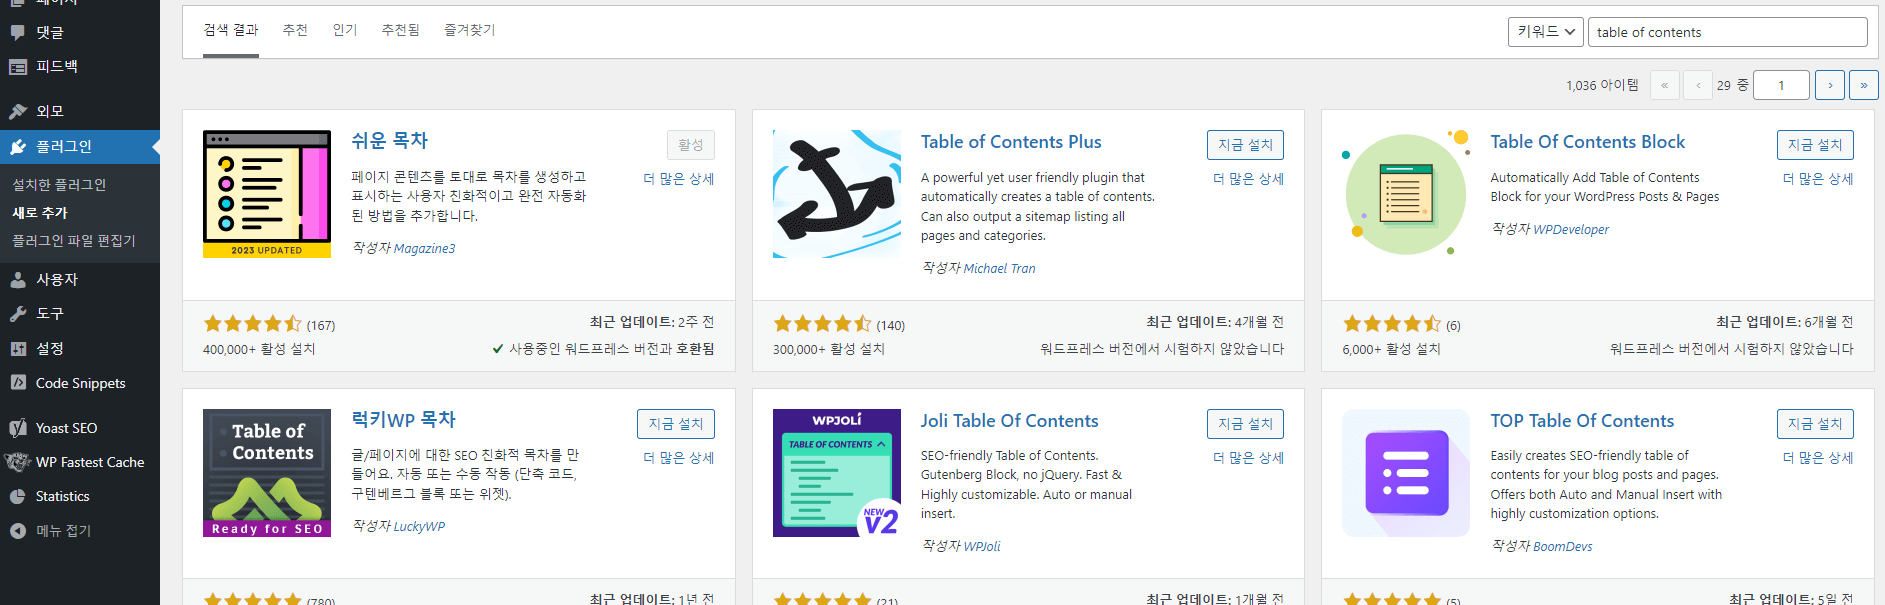Click the '1,036 아이템' item count text
1885x605 pixels.
point(1602,85)
